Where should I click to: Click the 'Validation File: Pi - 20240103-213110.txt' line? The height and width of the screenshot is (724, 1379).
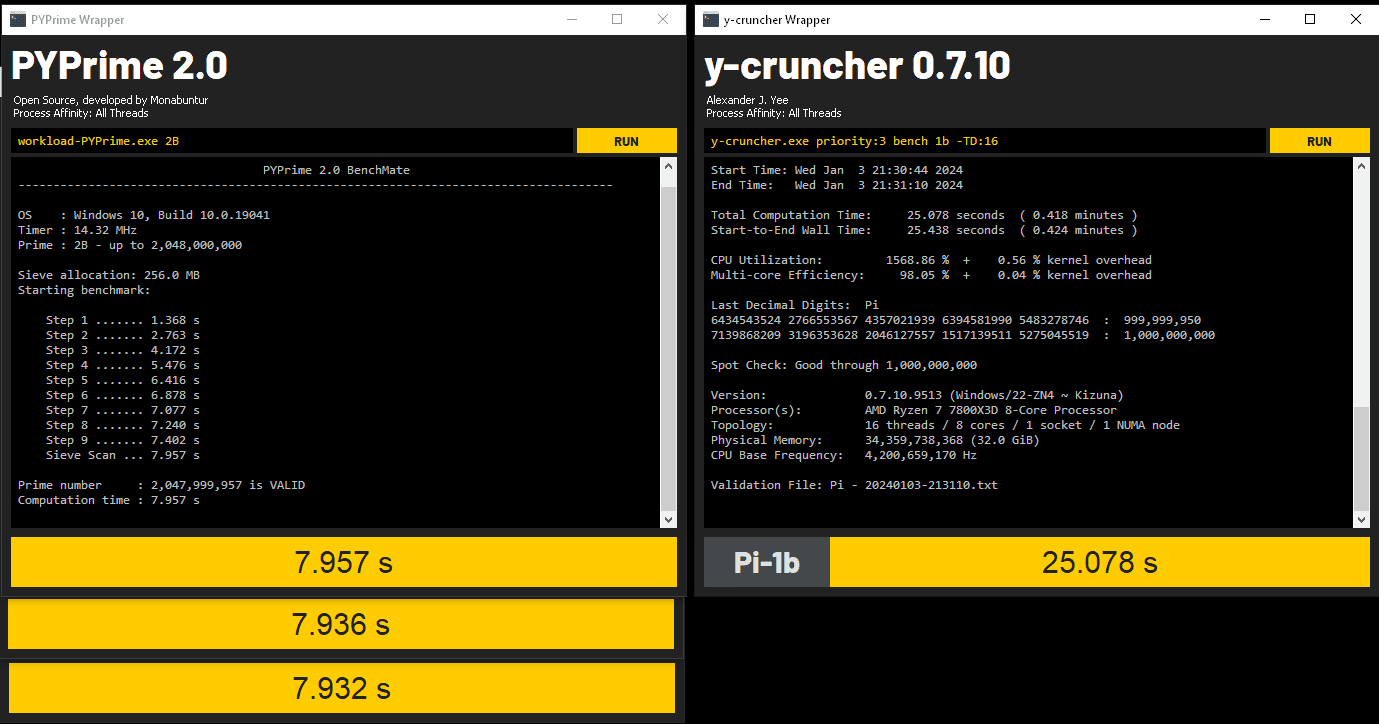click(x=854, y=485)
